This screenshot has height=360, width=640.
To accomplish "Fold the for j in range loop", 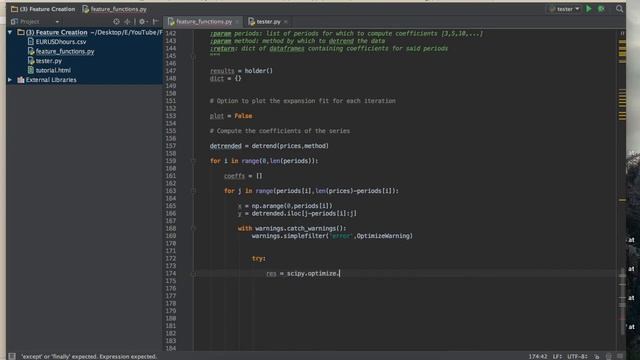I will point(194,191).
